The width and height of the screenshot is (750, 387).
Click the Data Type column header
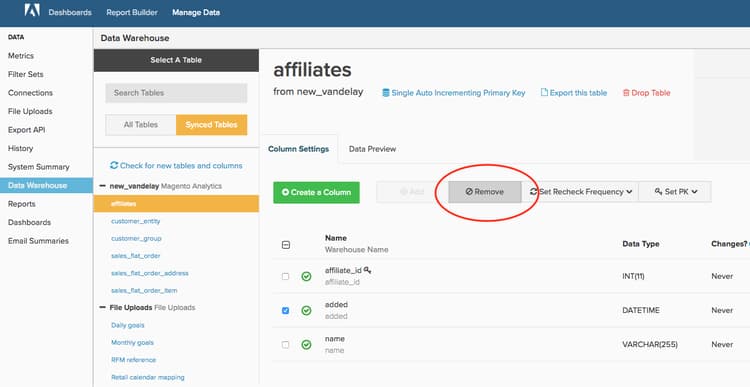pos(640,244)
